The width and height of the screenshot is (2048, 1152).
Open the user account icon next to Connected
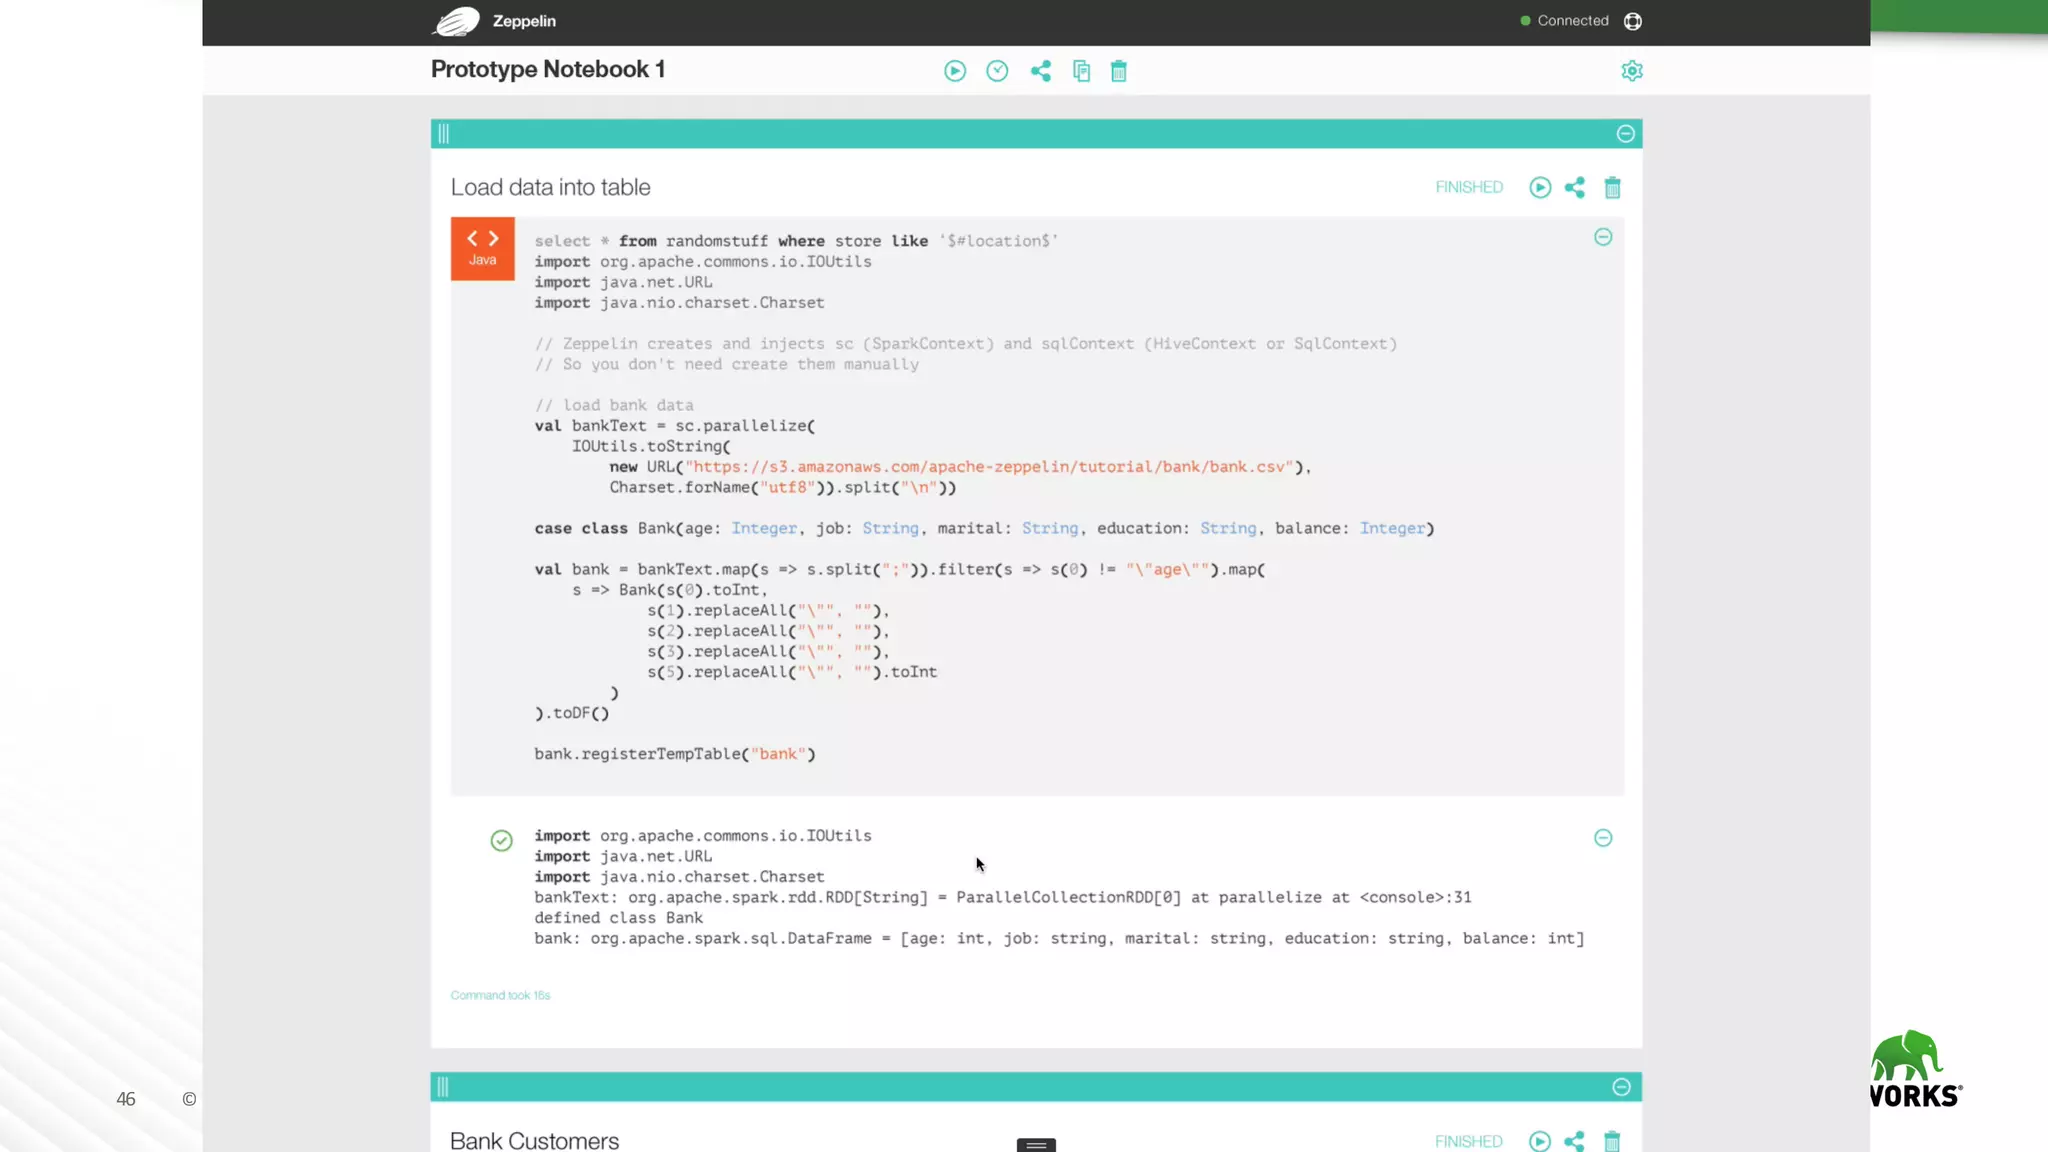tap(1632, 21)
